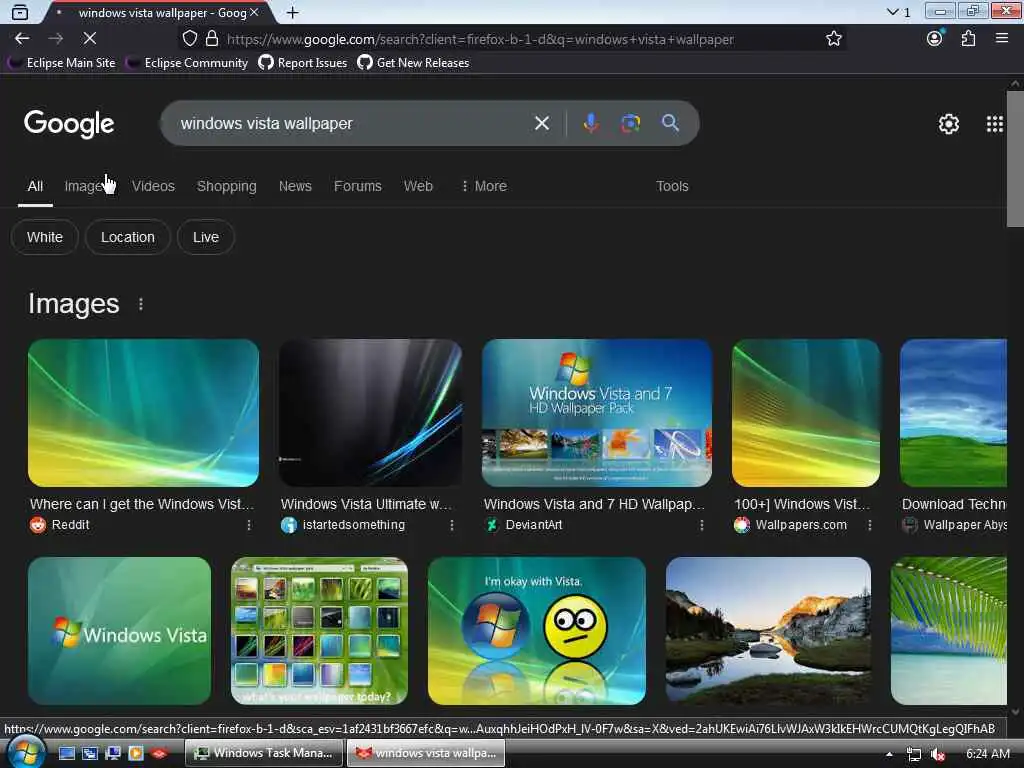The height and width of the screenshot is (768, 1024).
Task: Go to Google home via logo
Action: click(69, 124)
